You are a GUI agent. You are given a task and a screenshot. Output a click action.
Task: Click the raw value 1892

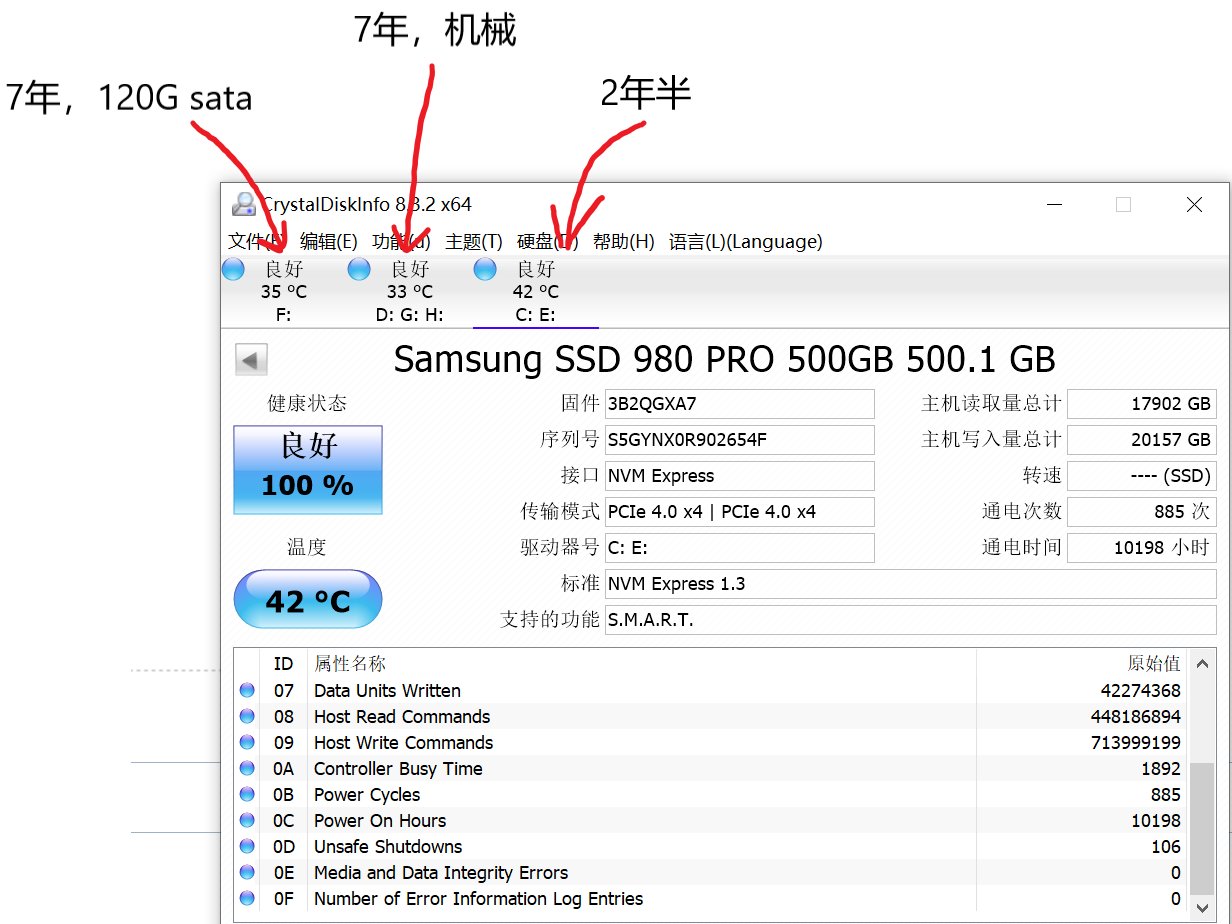click(1161, 769)
